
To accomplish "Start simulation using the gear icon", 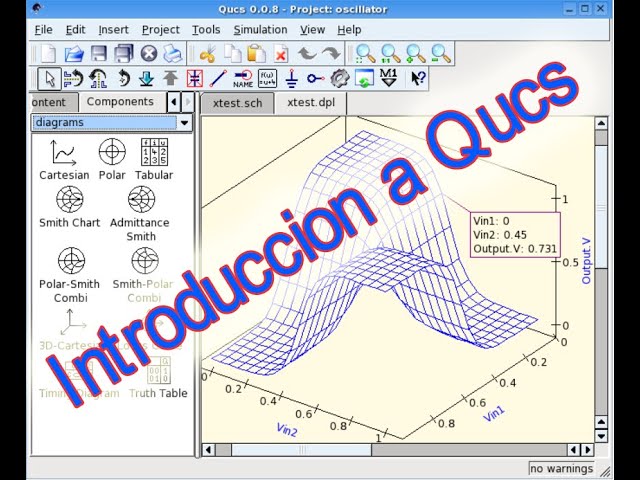I will 340,78.
